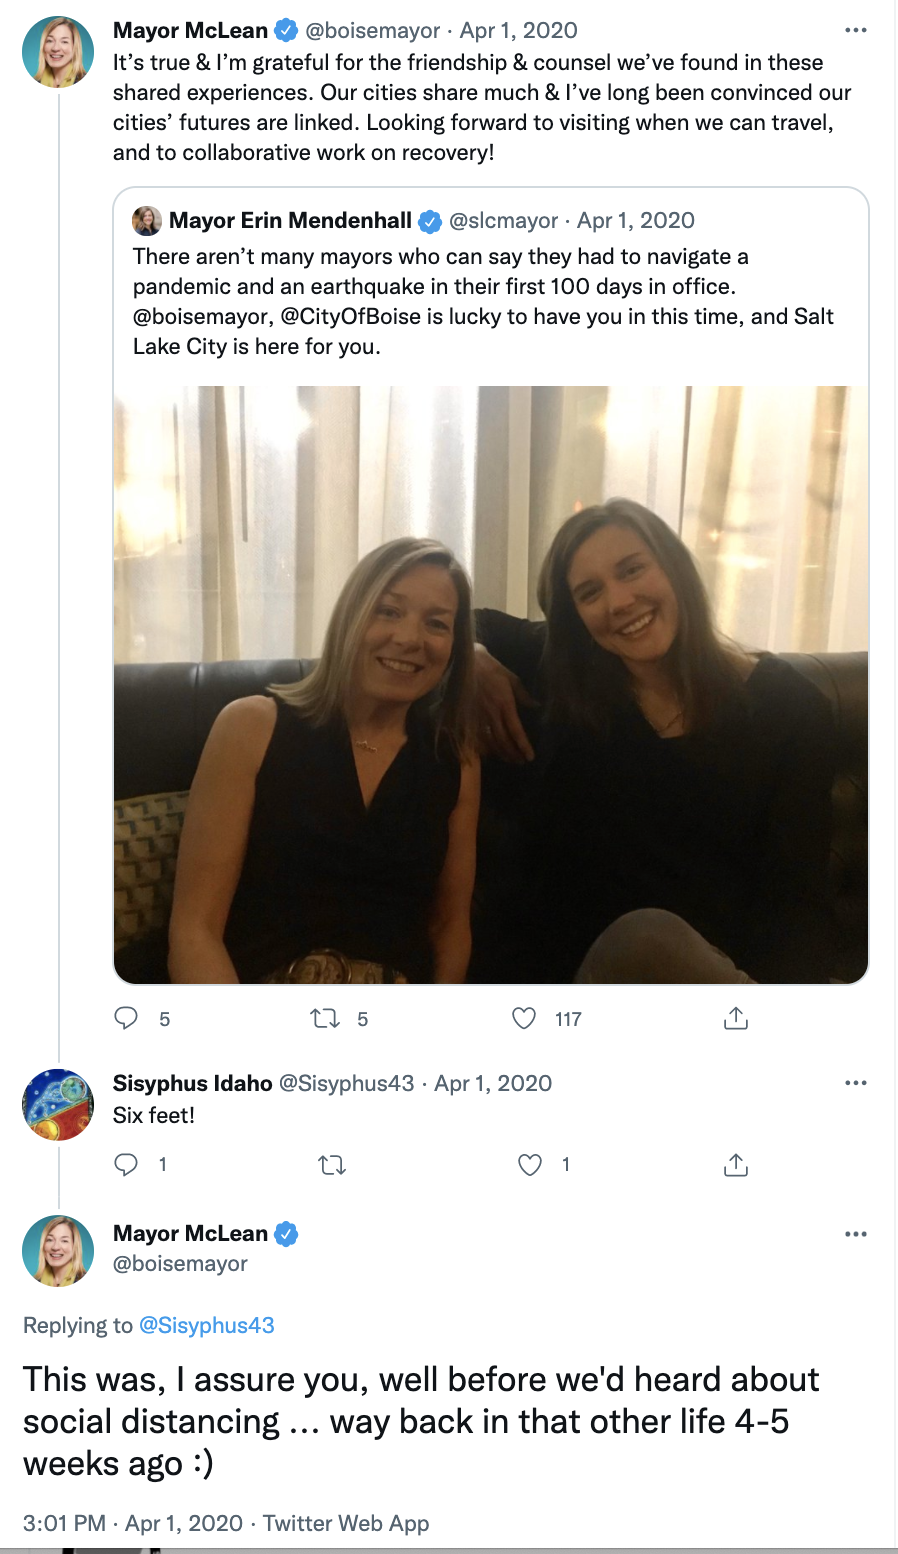Image resolution: width=898 pixels, height=1554 pixels.
Task: Click the Twitter Web App source link
Action: (346, 1523)
